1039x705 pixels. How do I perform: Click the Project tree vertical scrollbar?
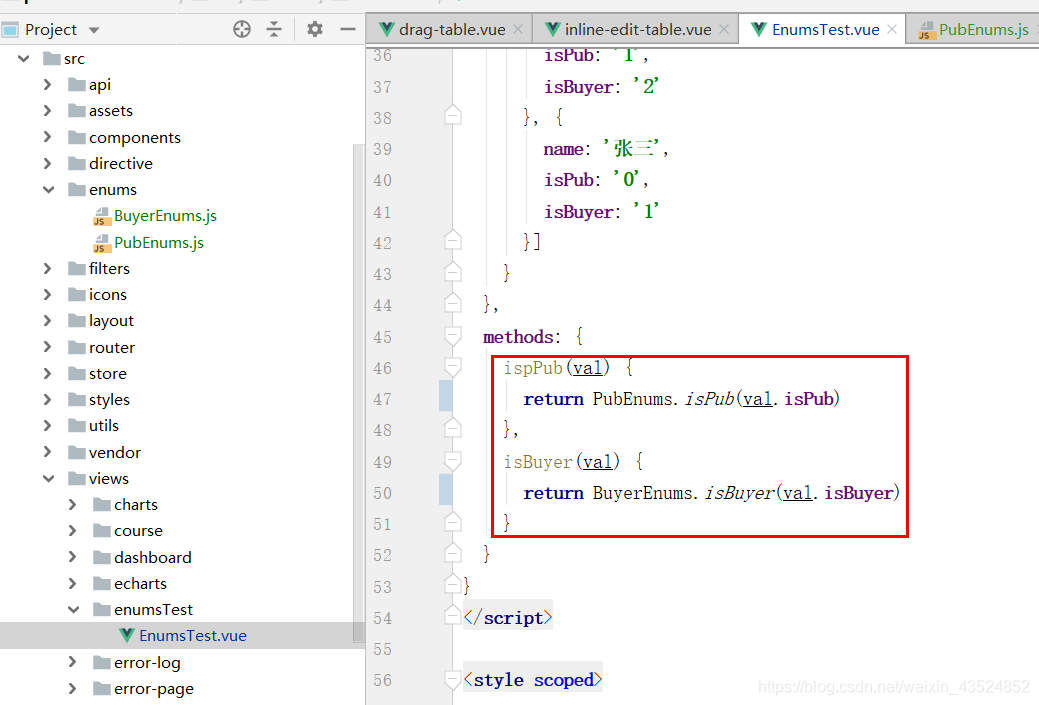tap(358, 392)
